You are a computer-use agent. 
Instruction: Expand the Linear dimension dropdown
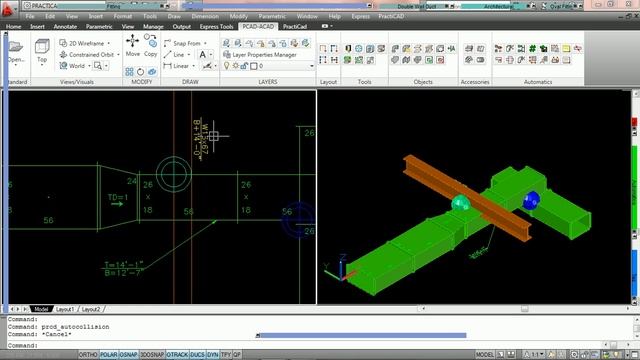[193, 66]
